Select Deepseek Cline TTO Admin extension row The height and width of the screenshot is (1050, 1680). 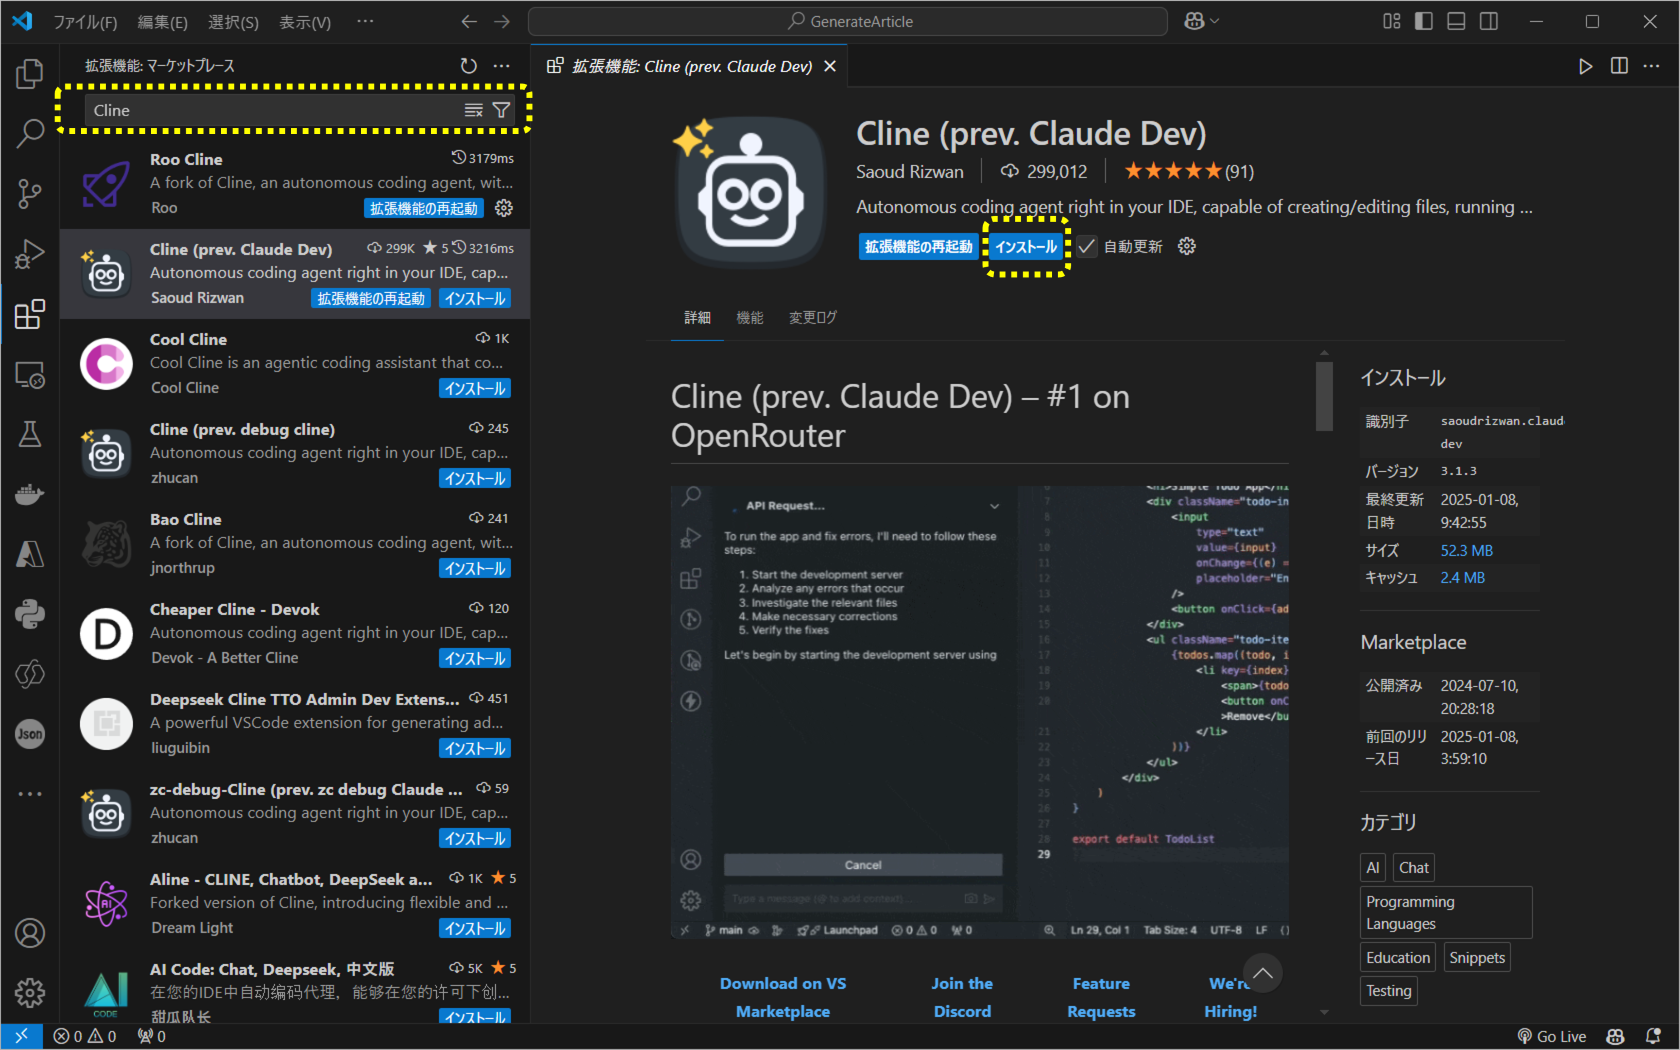click(x=295, y=724)
